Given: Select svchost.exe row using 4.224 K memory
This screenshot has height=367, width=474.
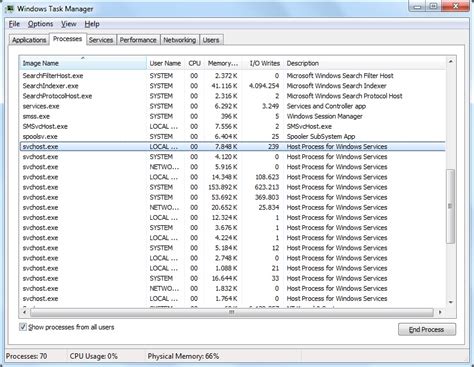Looking at the screenshot, I should tap(233, 238).
